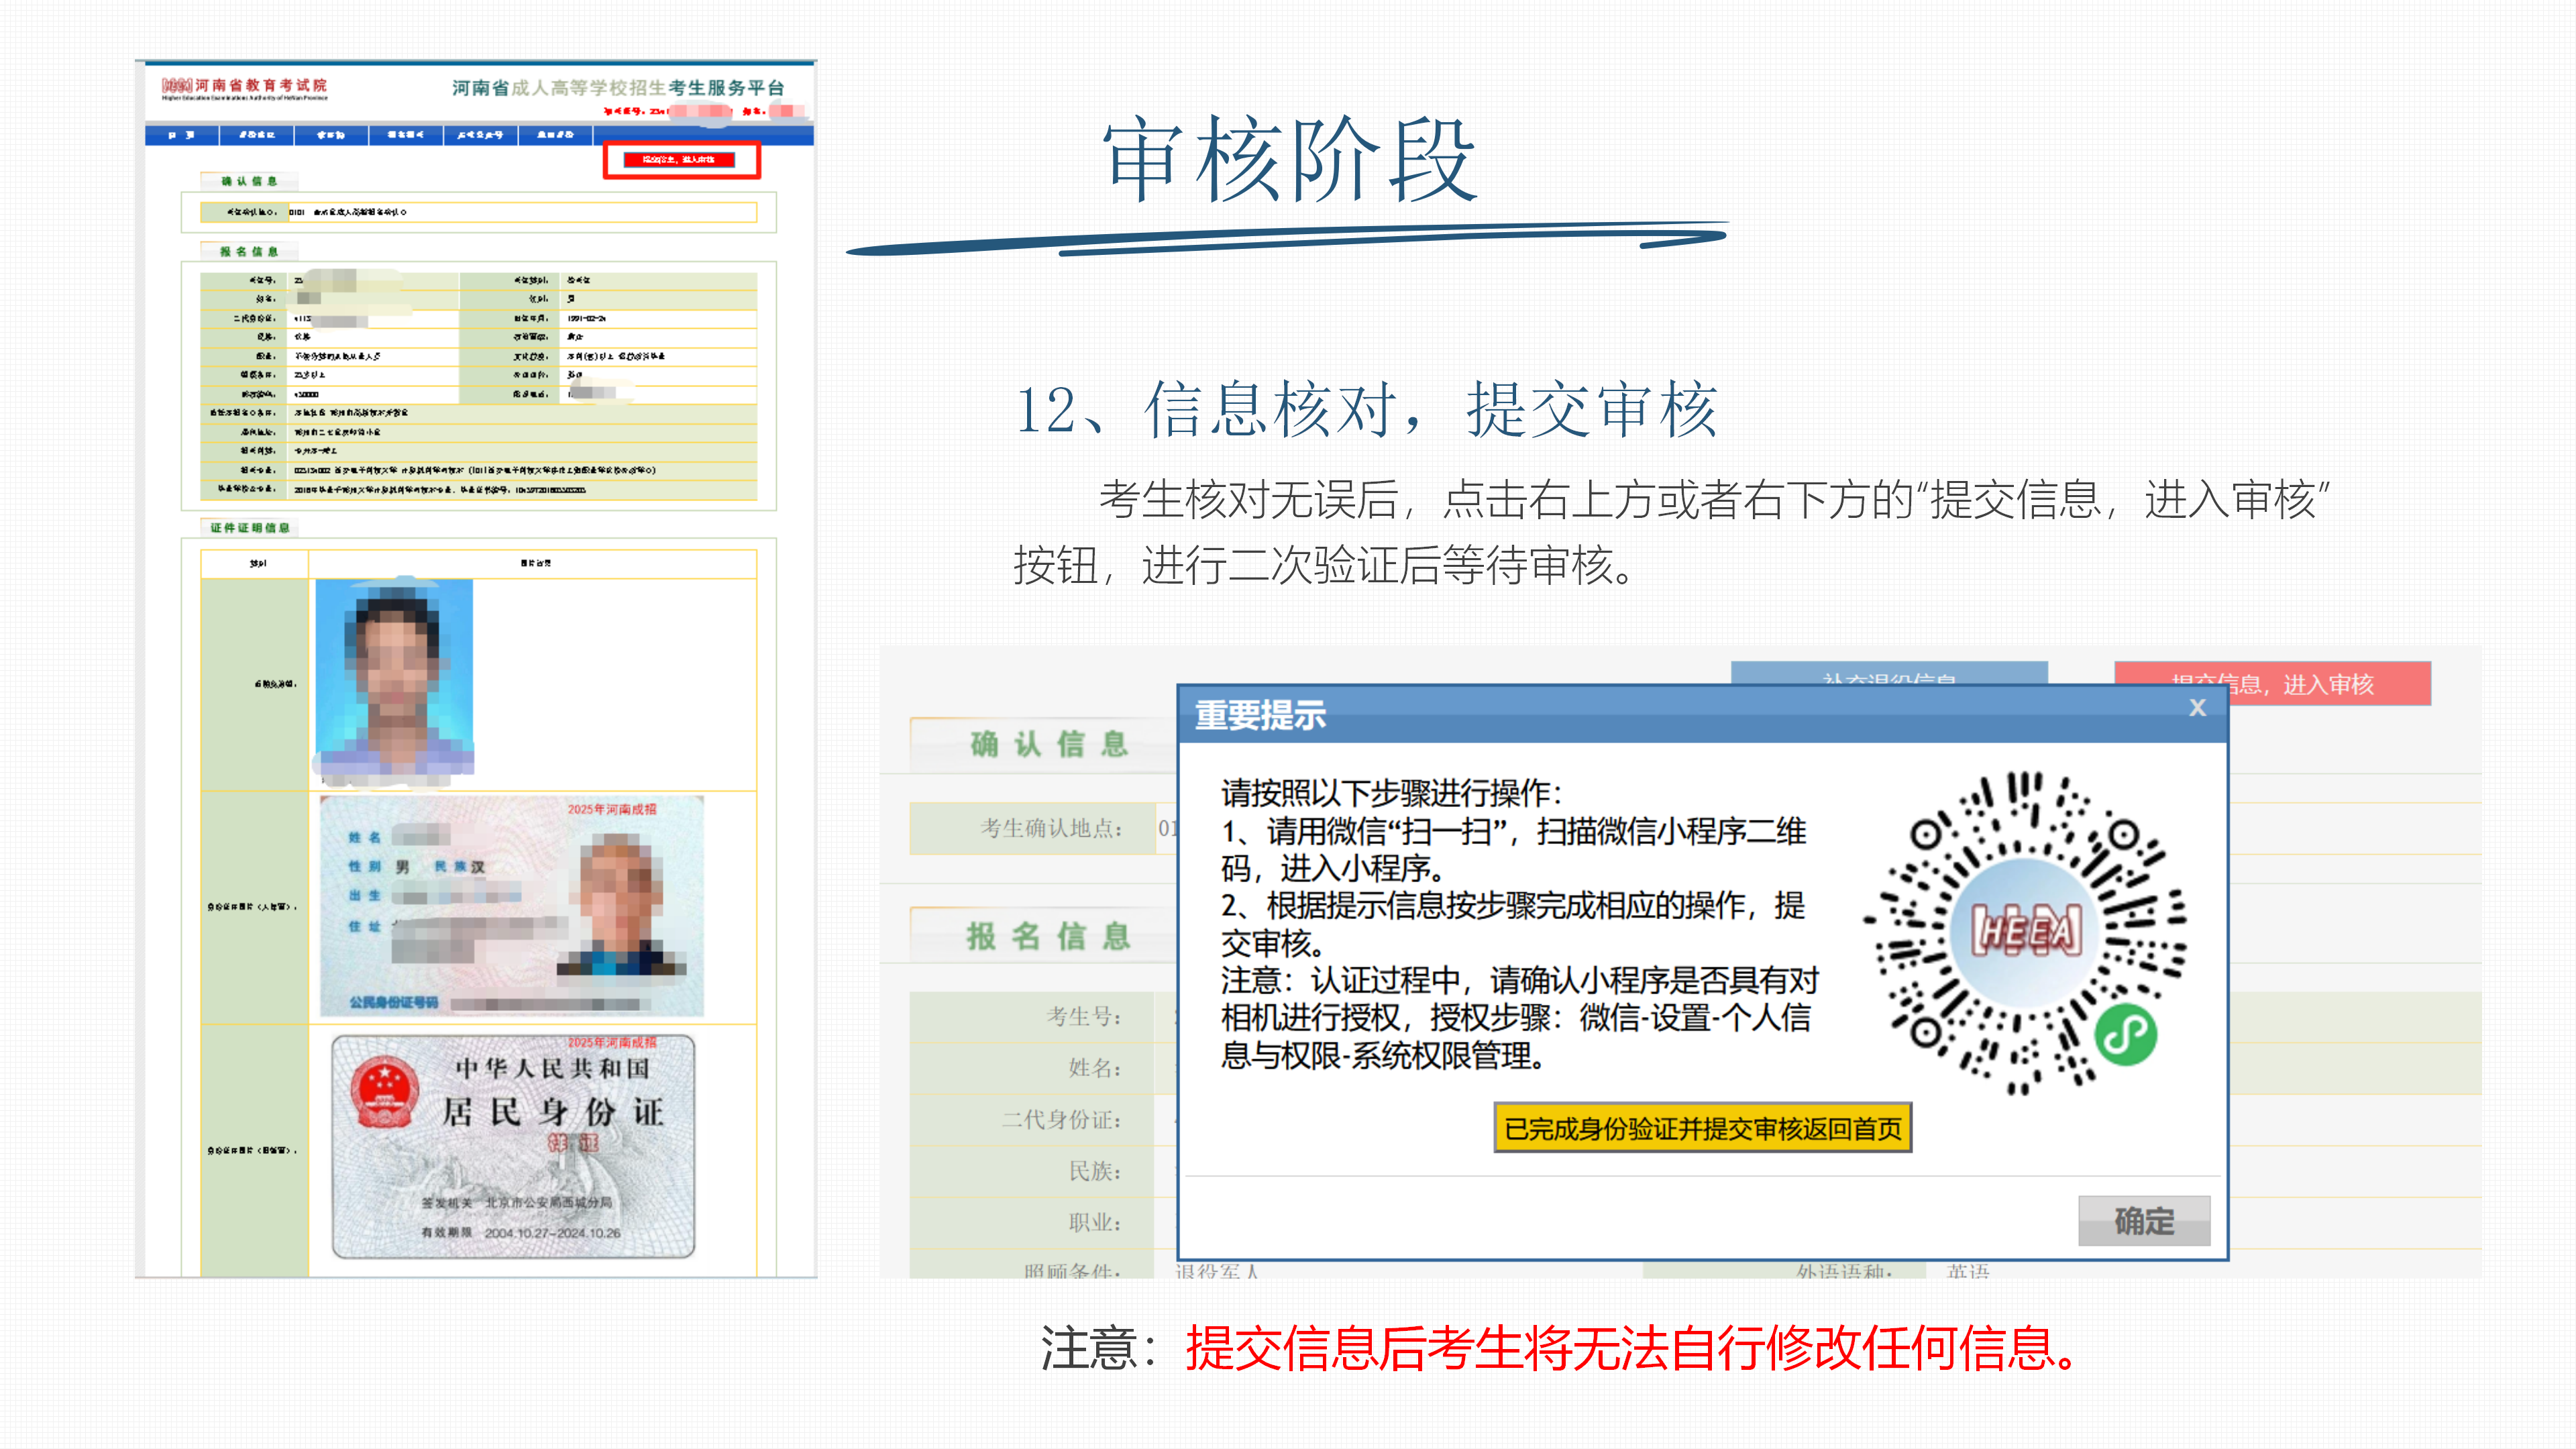Click 证件证明信息 section header on the form
This screenshot has height=1449, width=2576.
pyautogui.click(x=250, y=528)
